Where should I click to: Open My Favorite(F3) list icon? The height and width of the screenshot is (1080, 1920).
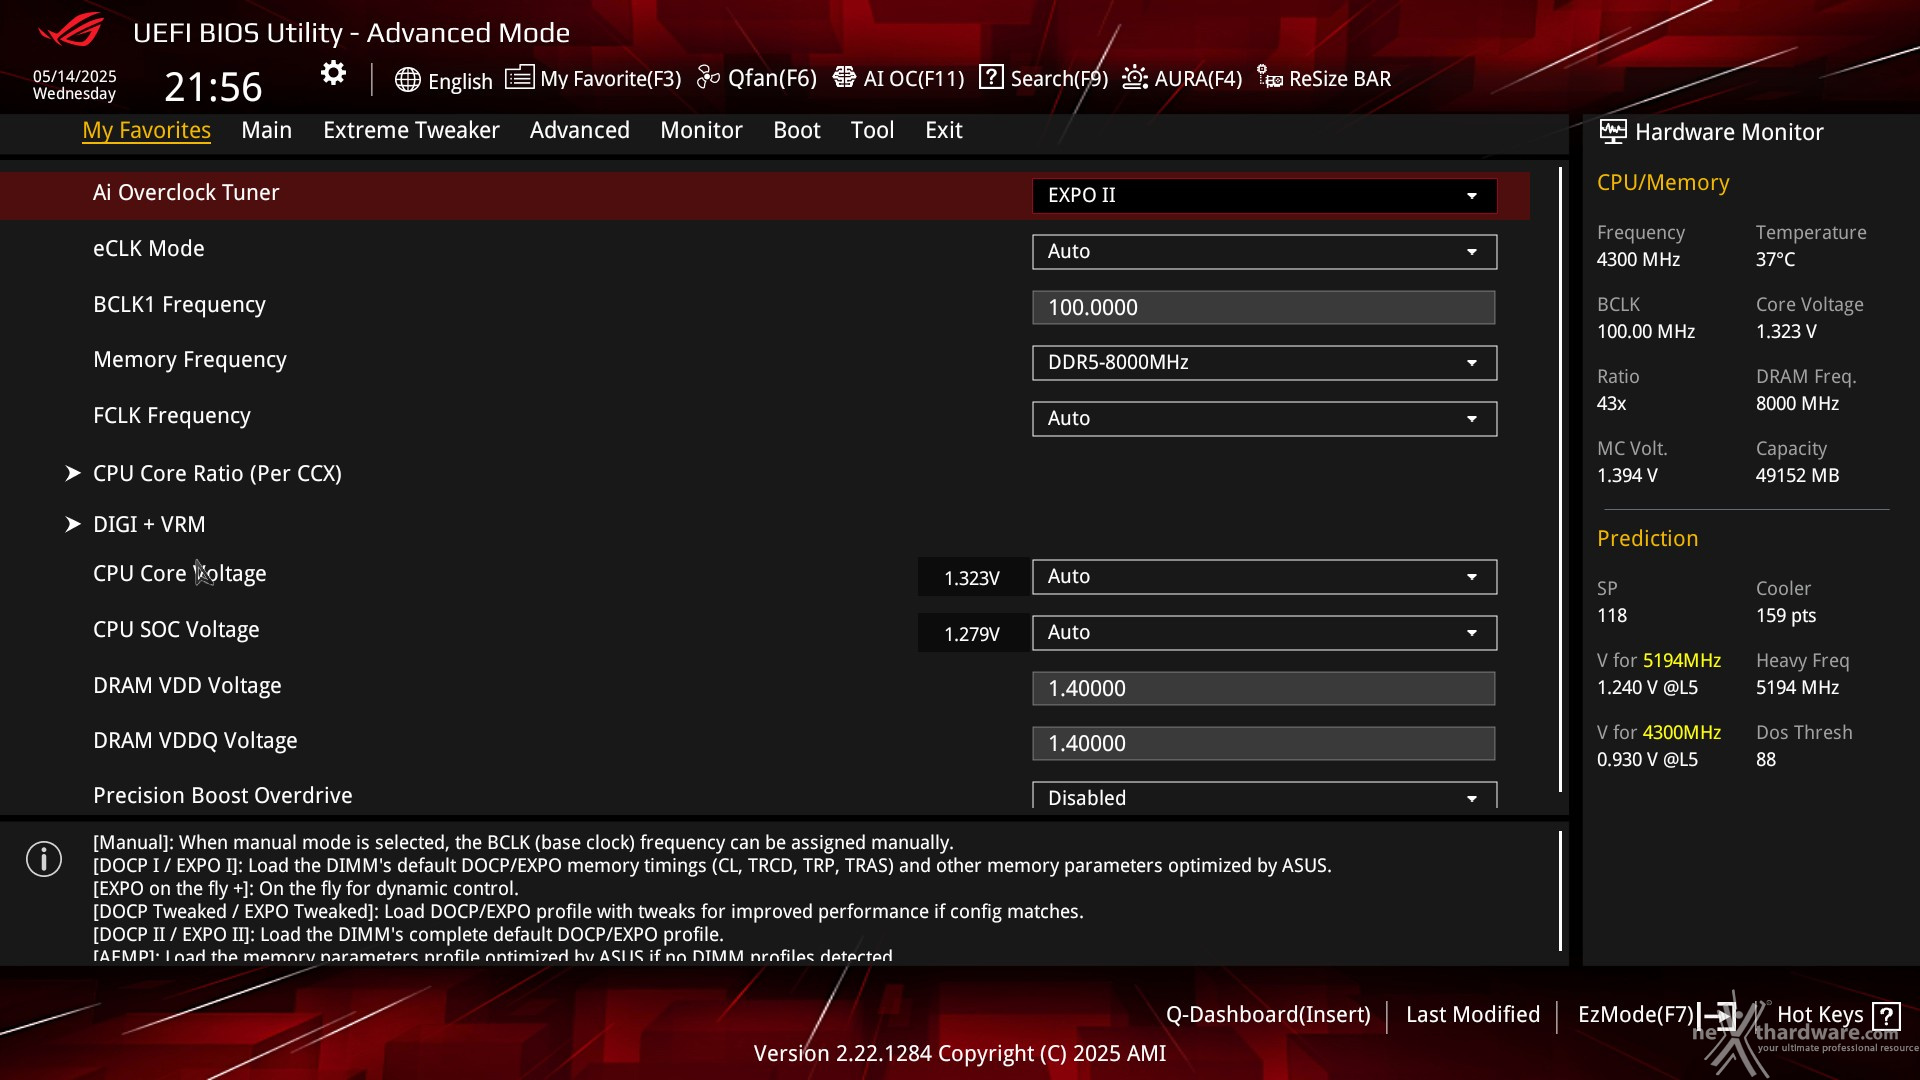click(x=519, y=78)
